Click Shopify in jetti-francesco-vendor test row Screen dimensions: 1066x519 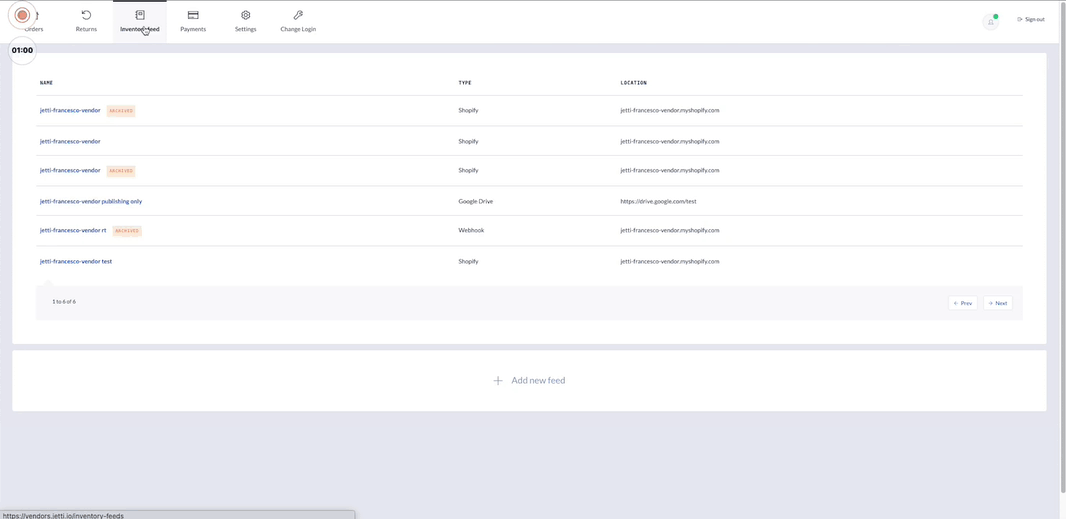point(468,261)
